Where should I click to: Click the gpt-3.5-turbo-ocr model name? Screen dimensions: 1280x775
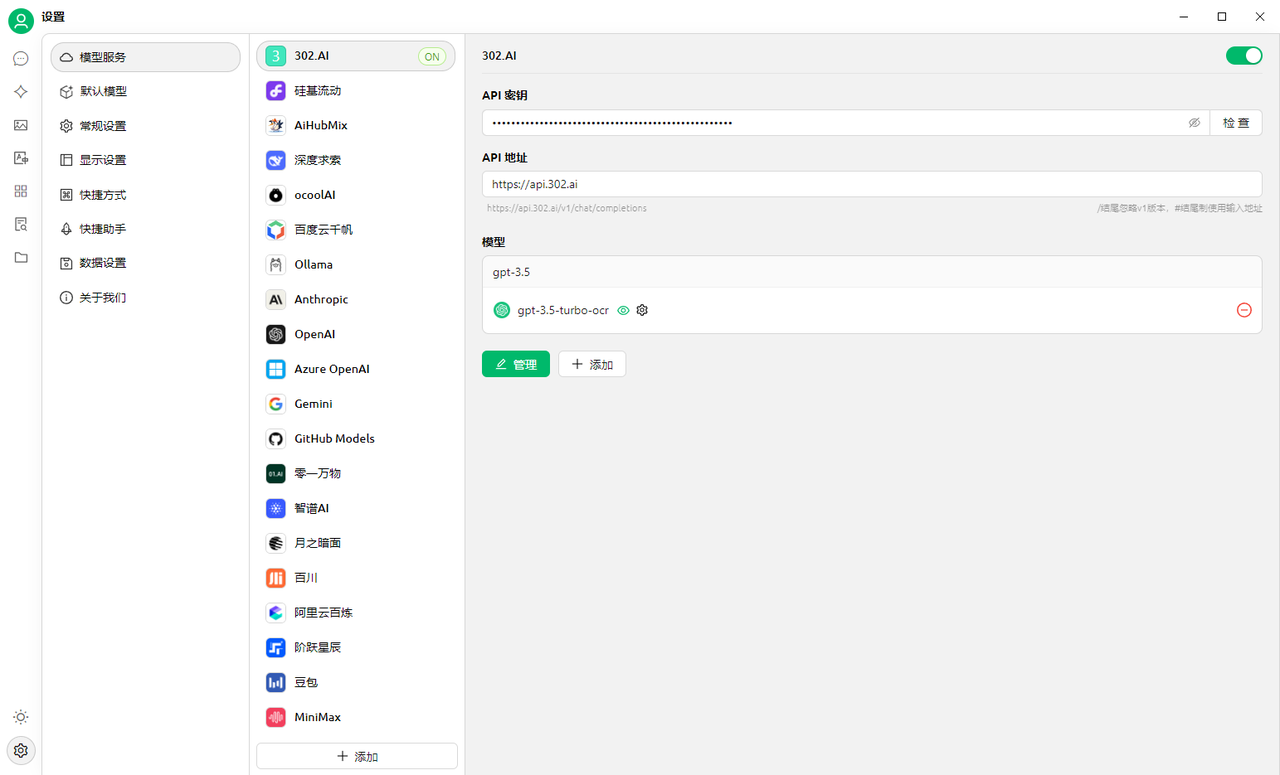click(x=563, y=310)
